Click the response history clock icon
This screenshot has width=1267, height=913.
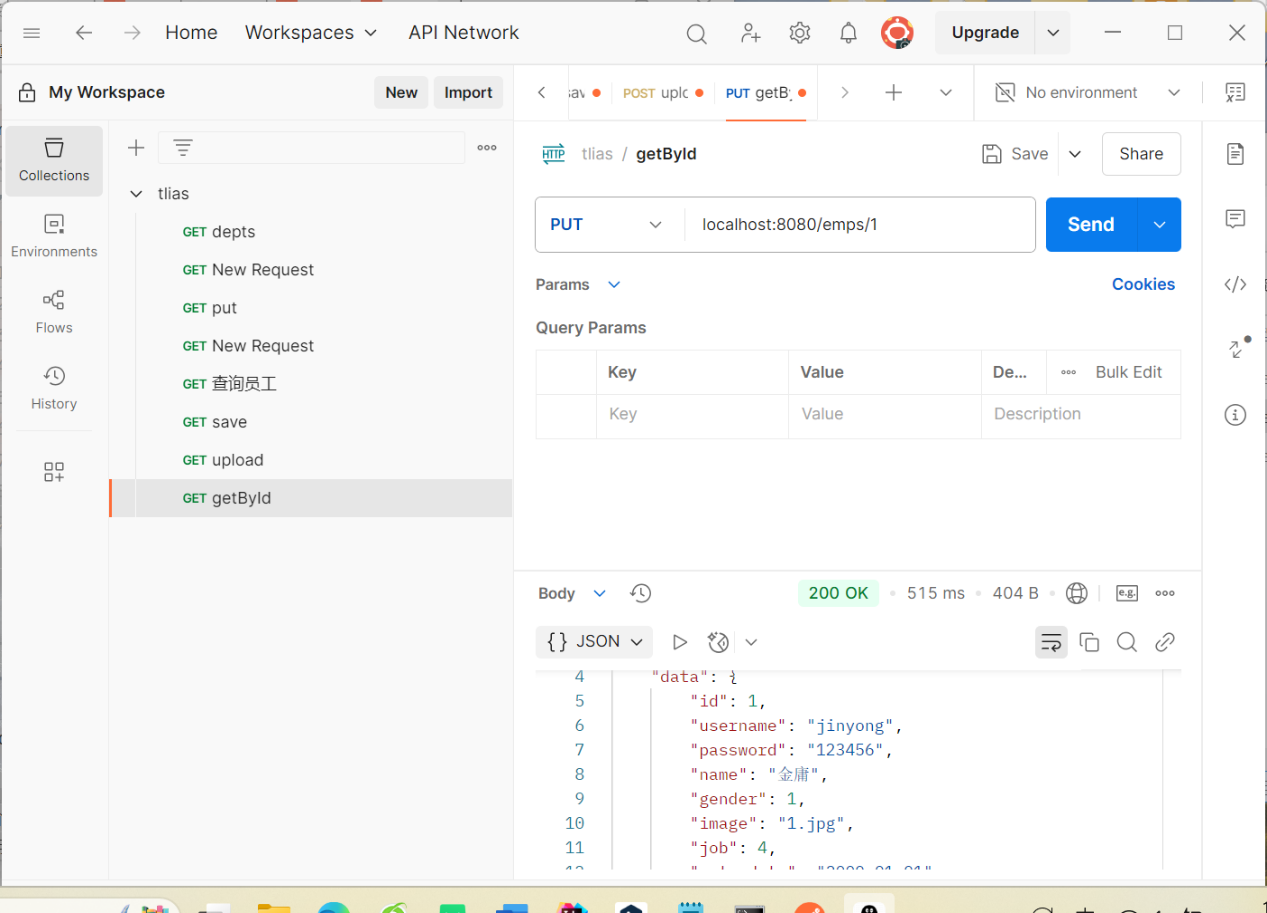641,593
